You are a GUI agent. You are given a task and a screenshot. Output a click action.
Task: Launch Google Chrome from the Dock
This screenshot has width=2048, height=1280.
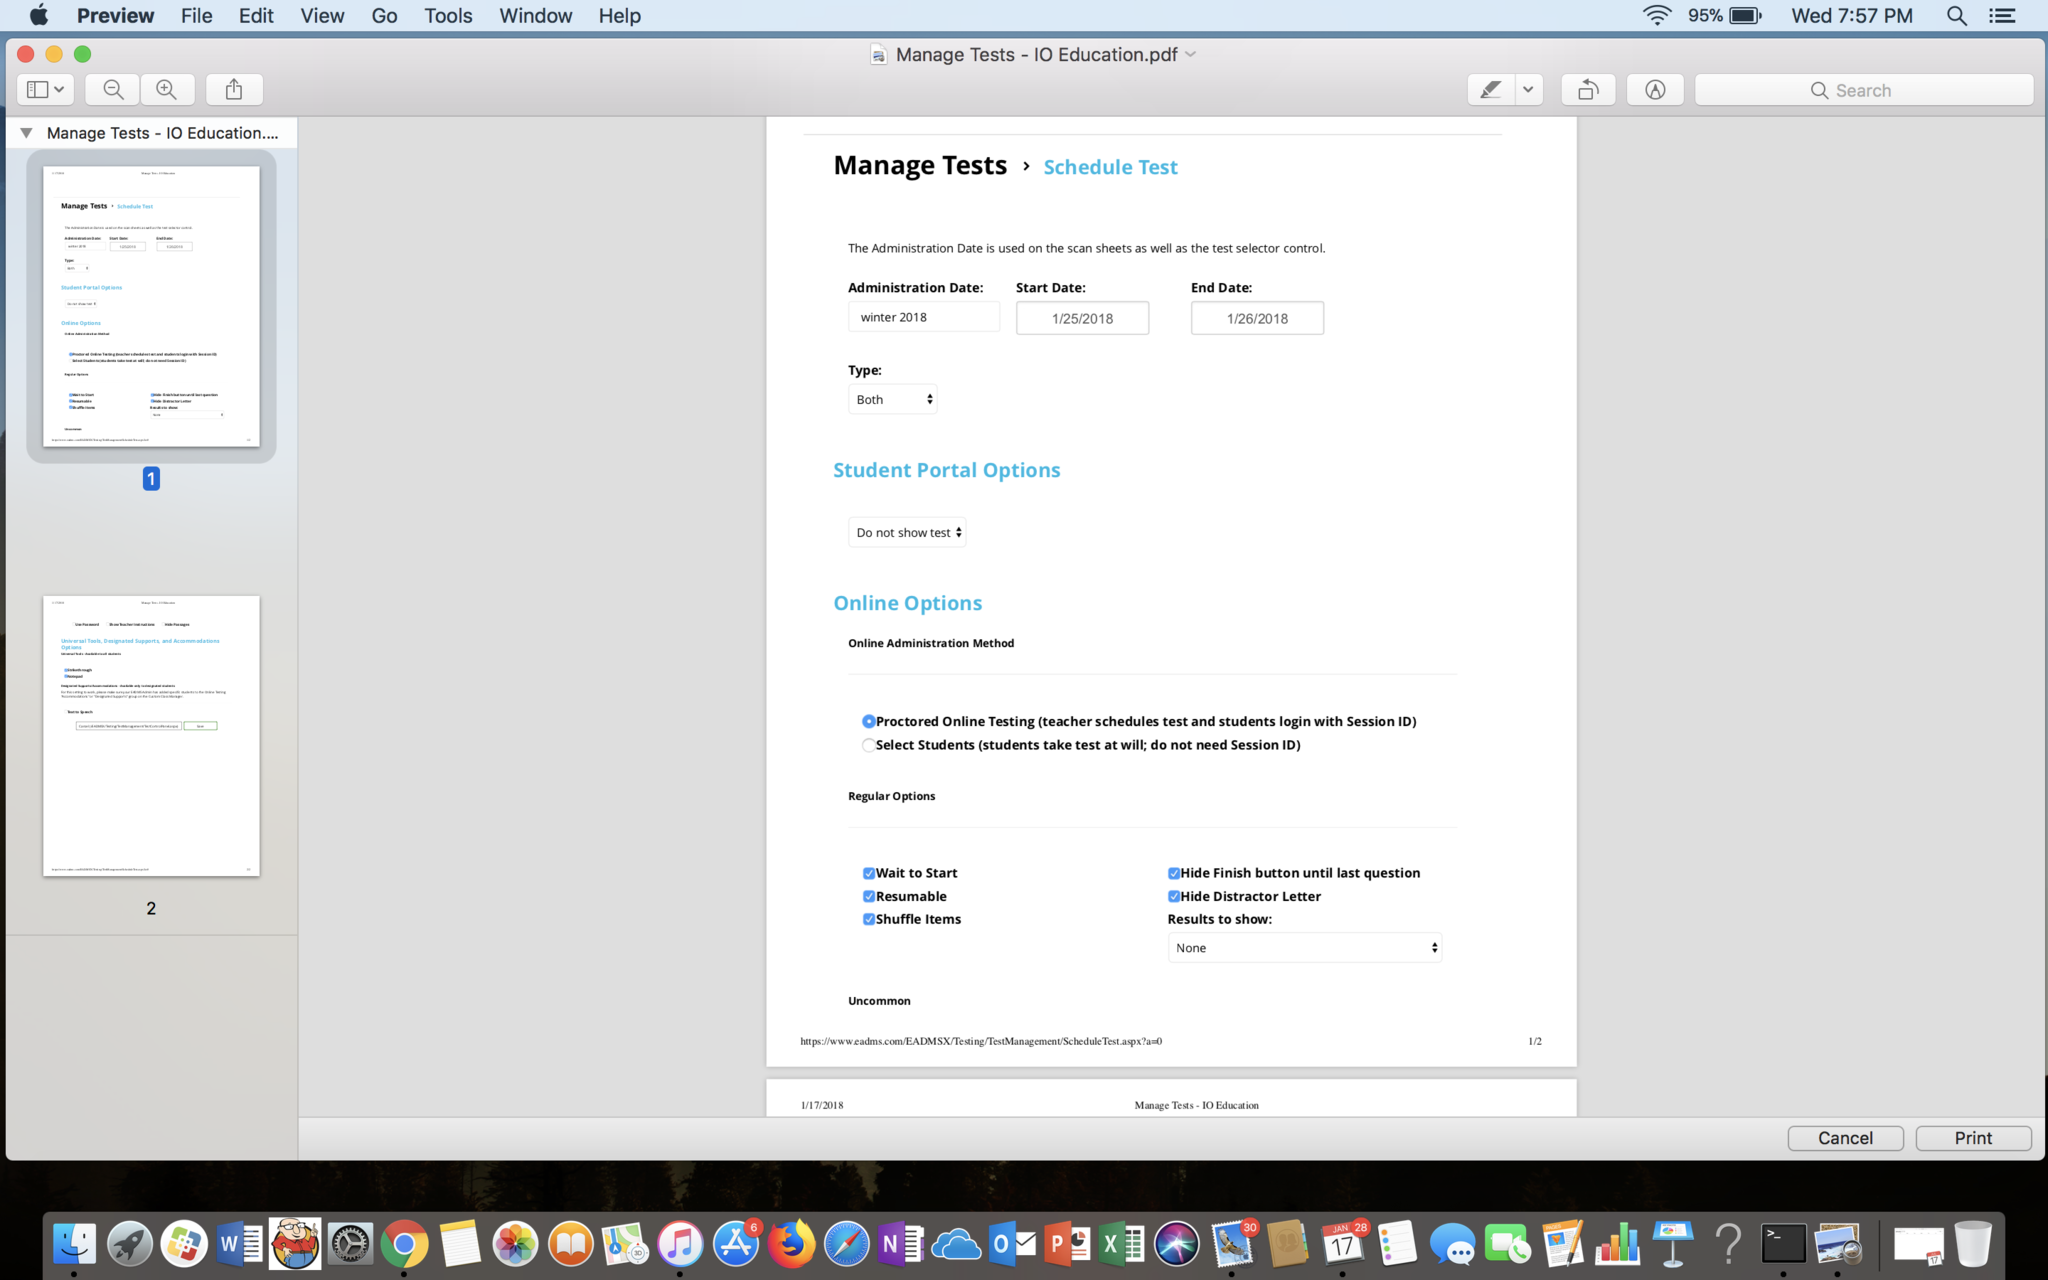click(x=404, y=1245)
